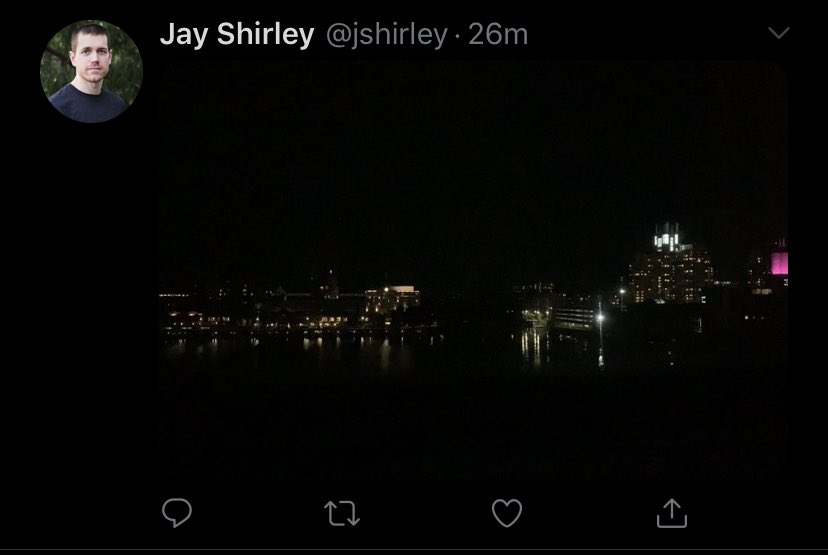Screen dimensions: 828x555
Task: Open the night skyline photo in full view
Action: [x=473, y=270]
